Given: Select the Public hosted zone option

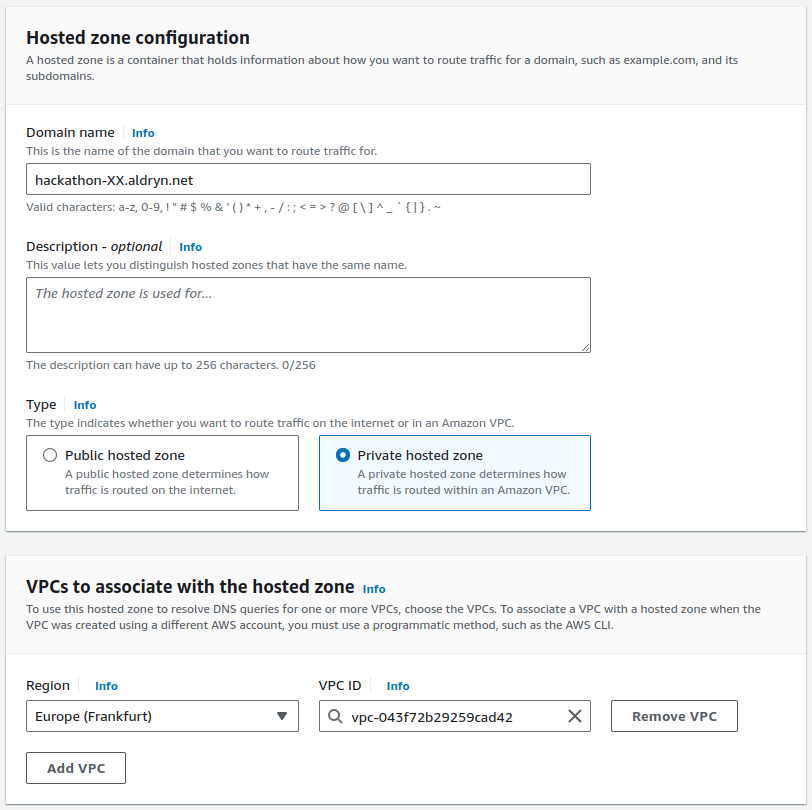Looking at the screenshot, I should (49, 455).
